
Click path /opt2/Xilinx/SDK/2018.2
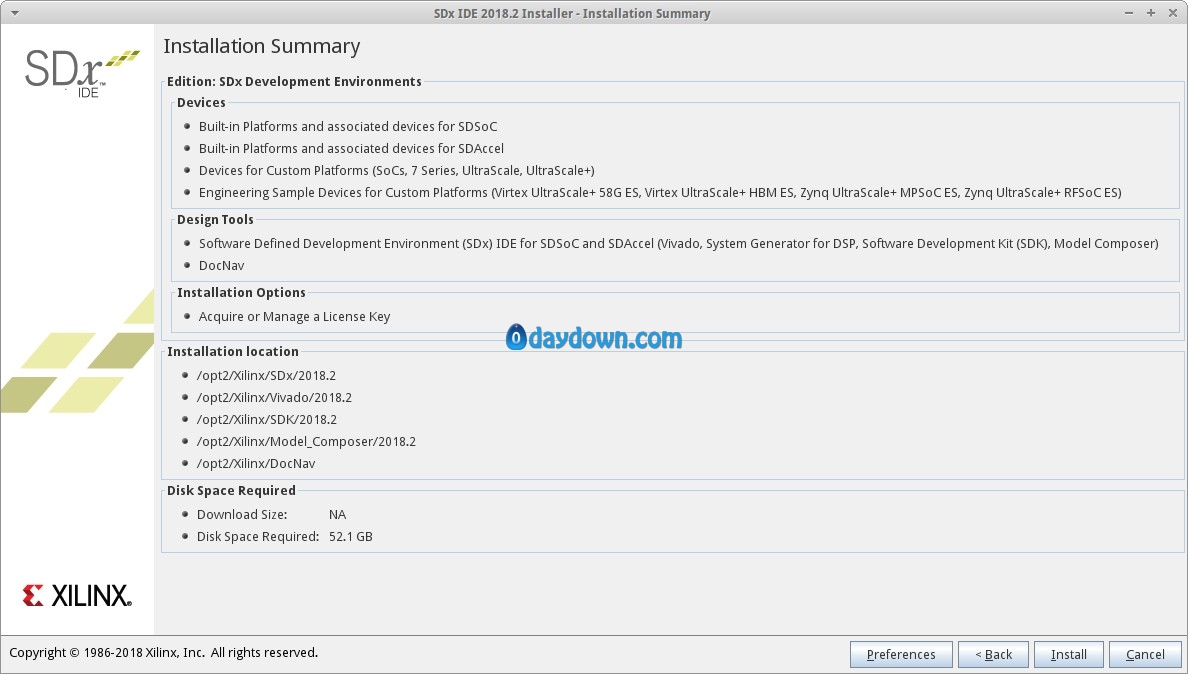(x=267, y=419)
